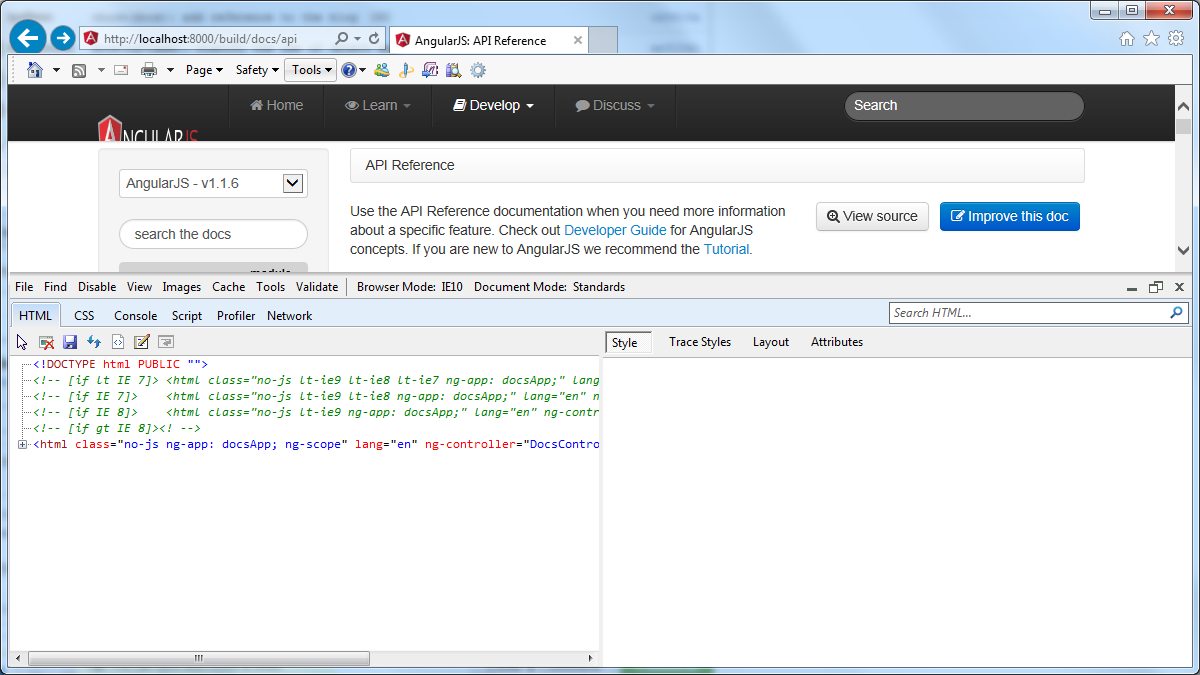
Task: Open the Discuss navbar dropdown
Action: click(x=615, y=105)
